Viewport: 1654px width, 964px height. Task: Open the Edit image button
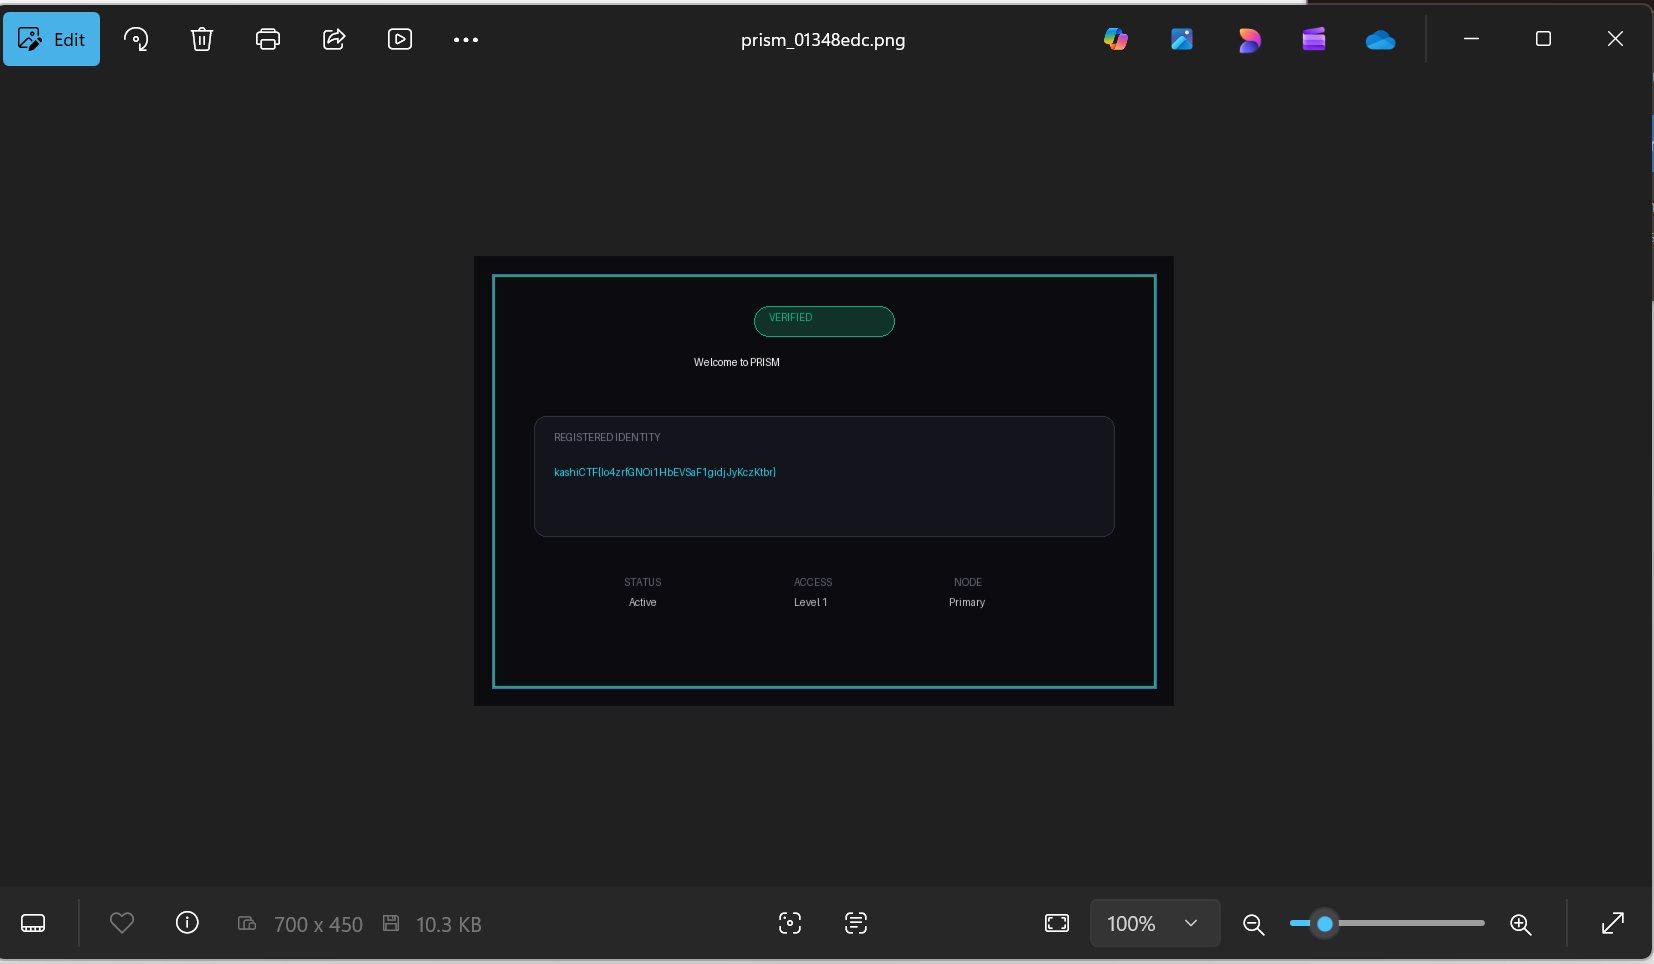51,39
